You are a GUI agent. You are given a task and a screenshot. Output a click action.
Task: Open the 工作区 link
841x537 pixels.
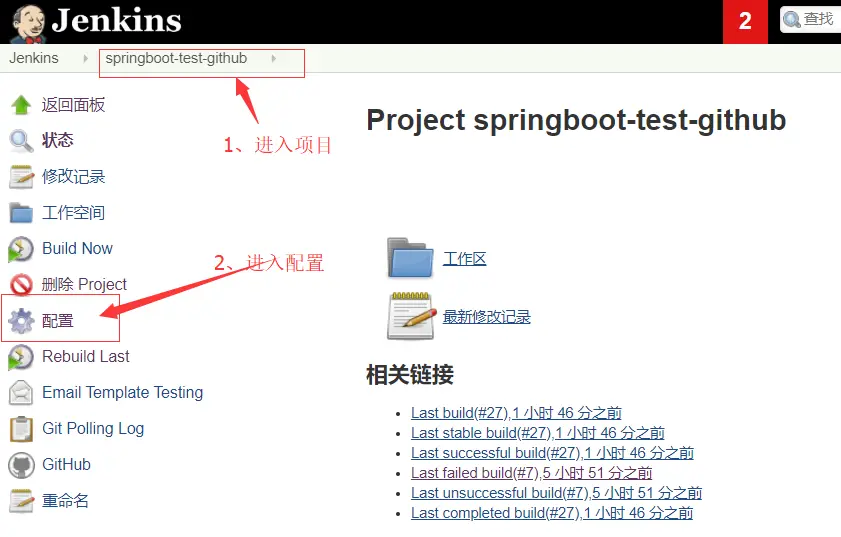pos(464,259)
